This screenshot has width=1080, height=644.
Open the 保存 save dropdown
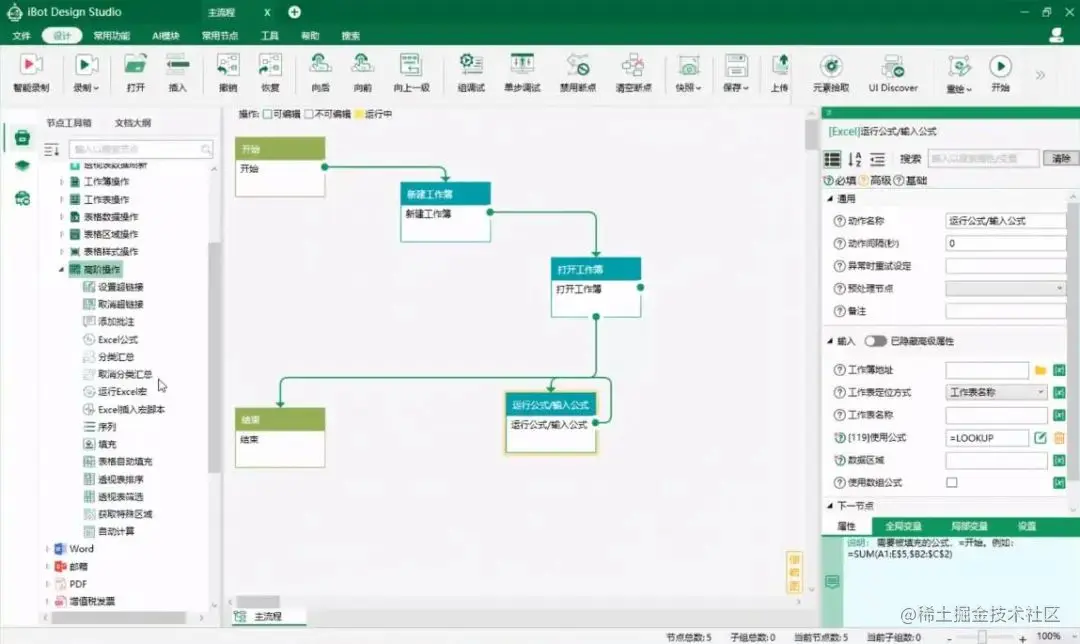click(x=736, y=72)
